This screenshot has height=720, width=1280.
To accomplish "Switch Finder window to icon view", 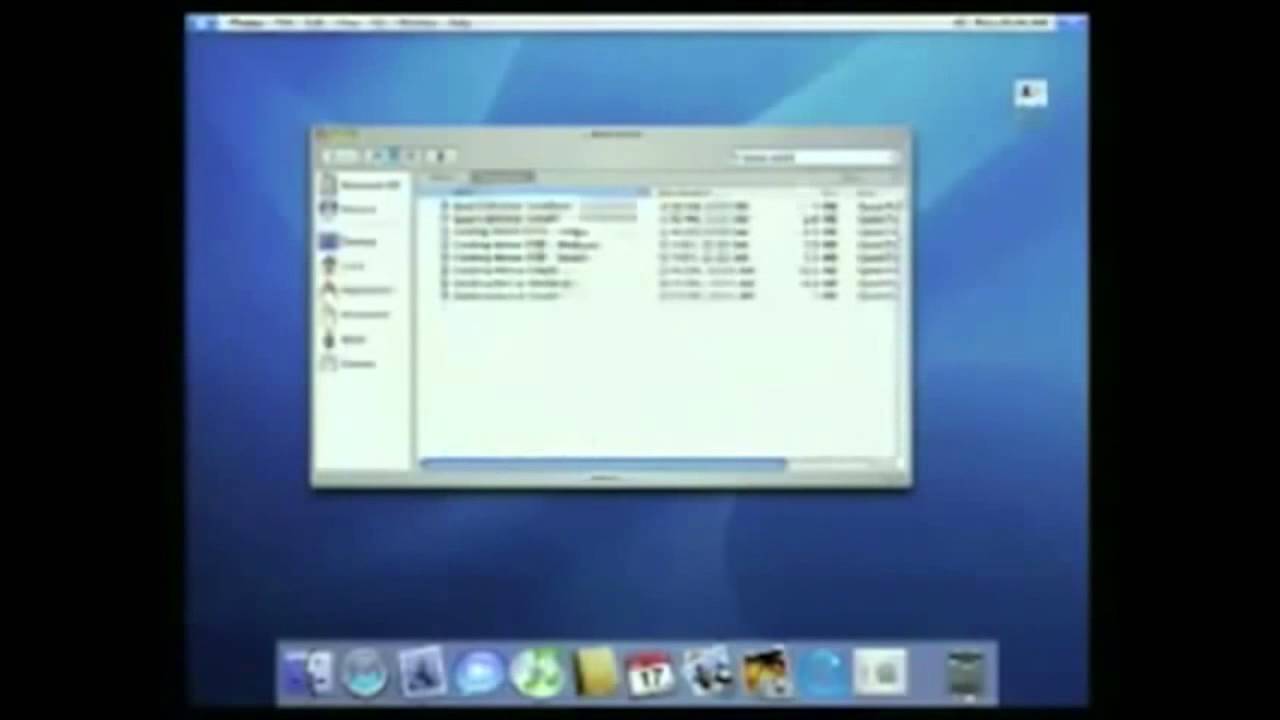I will click(375, 156).
